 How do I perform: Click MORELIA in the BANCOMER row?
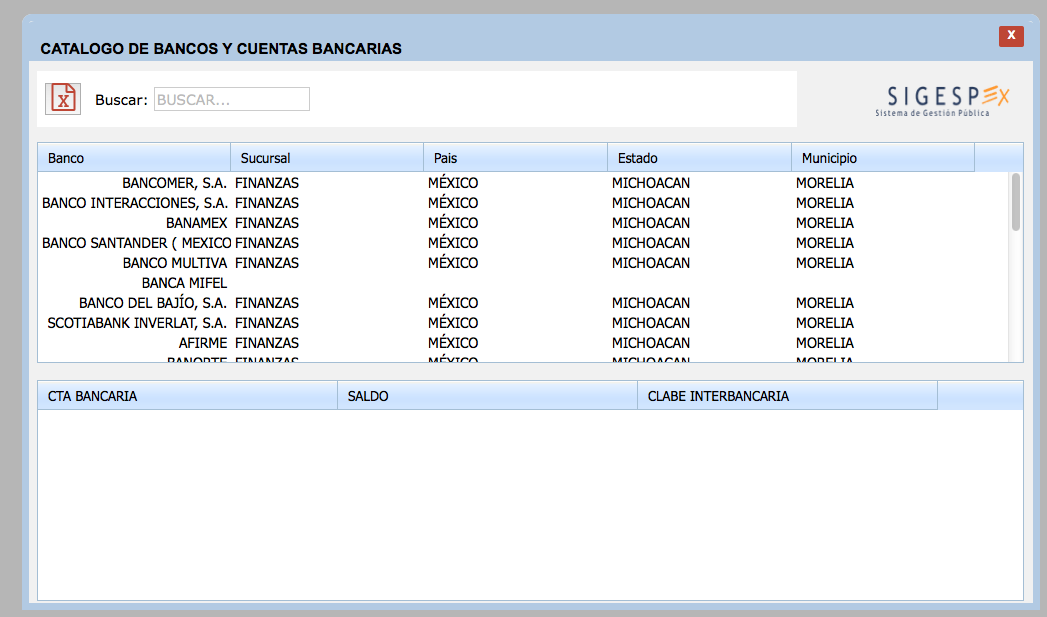[825, 183]
